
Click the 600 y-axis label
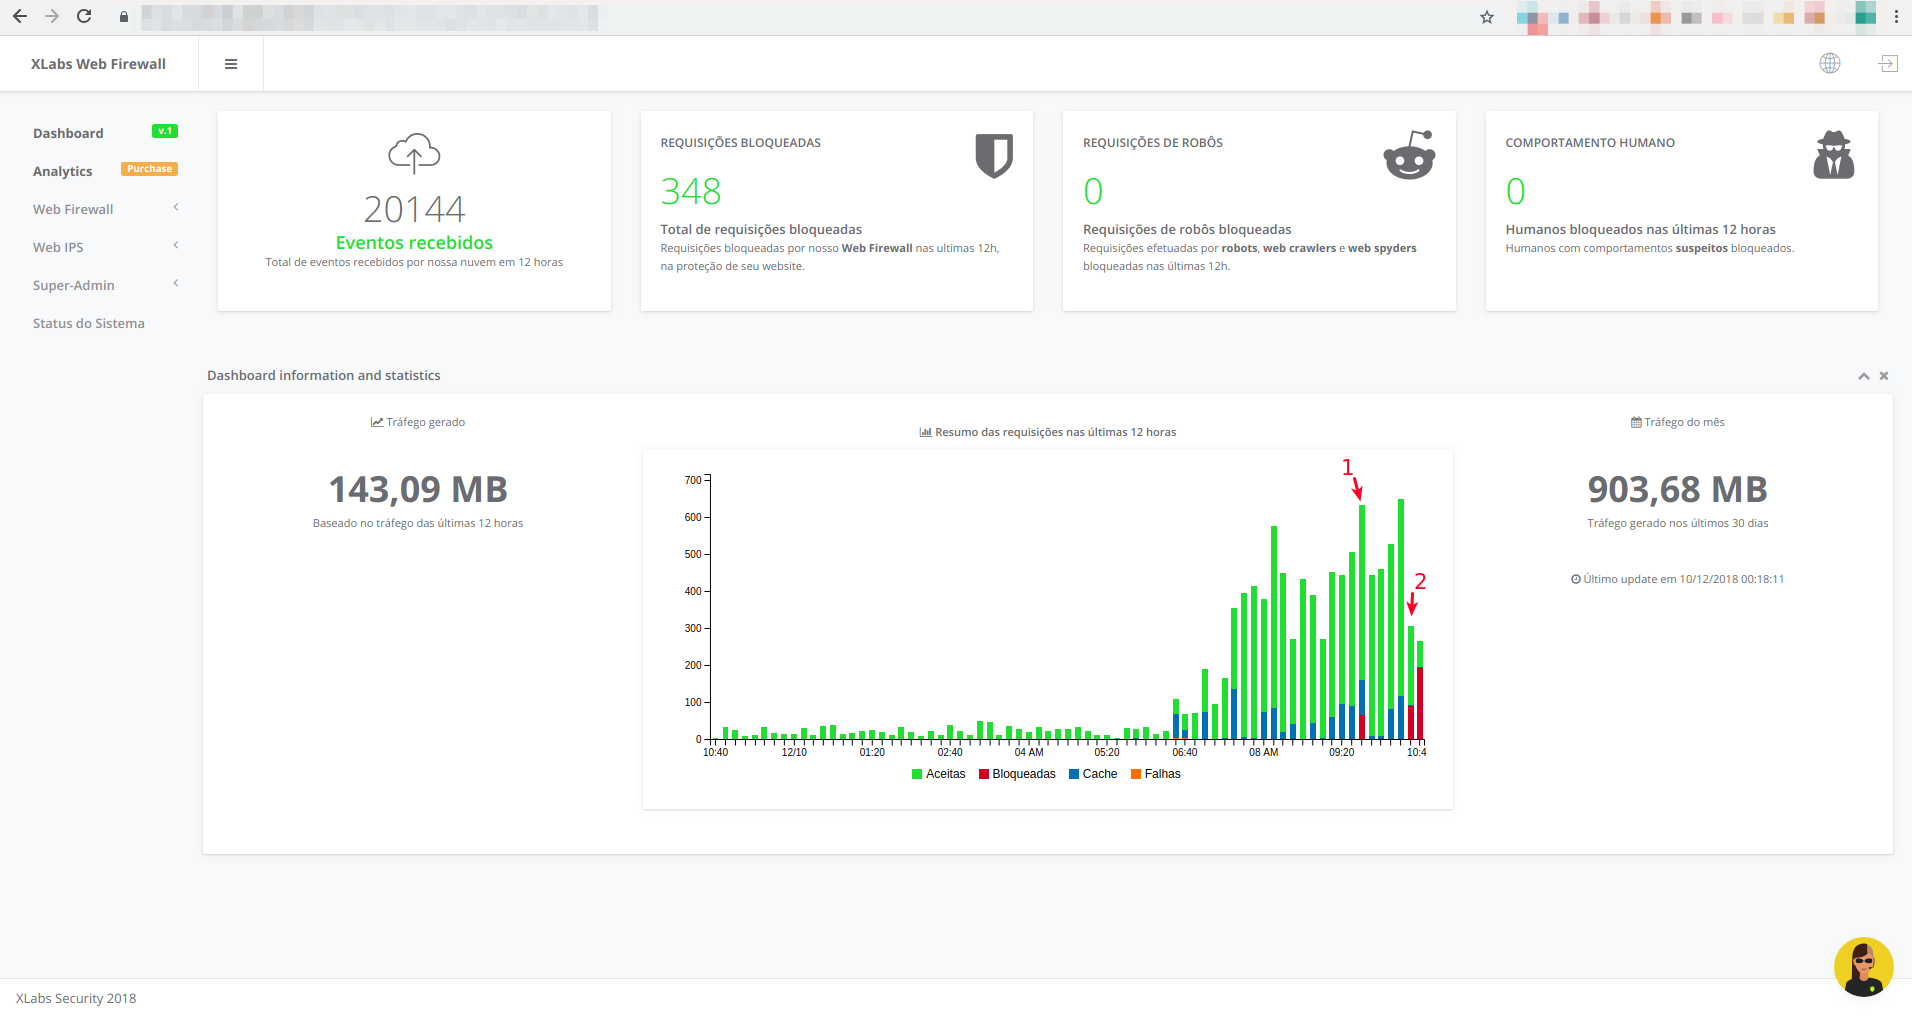(x=693, y=517)
